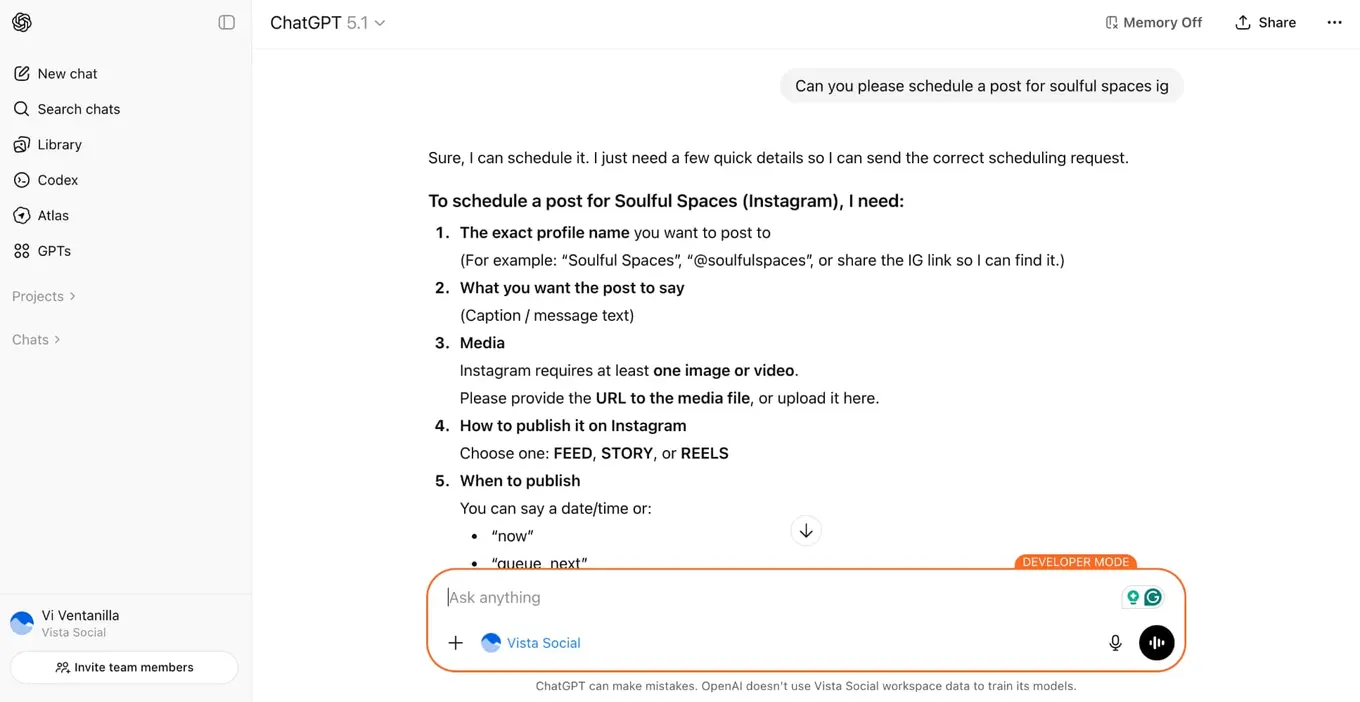Click the Memory Off indicator
This screenshot has height=702, width=1360.
[x=1153, y=21]
